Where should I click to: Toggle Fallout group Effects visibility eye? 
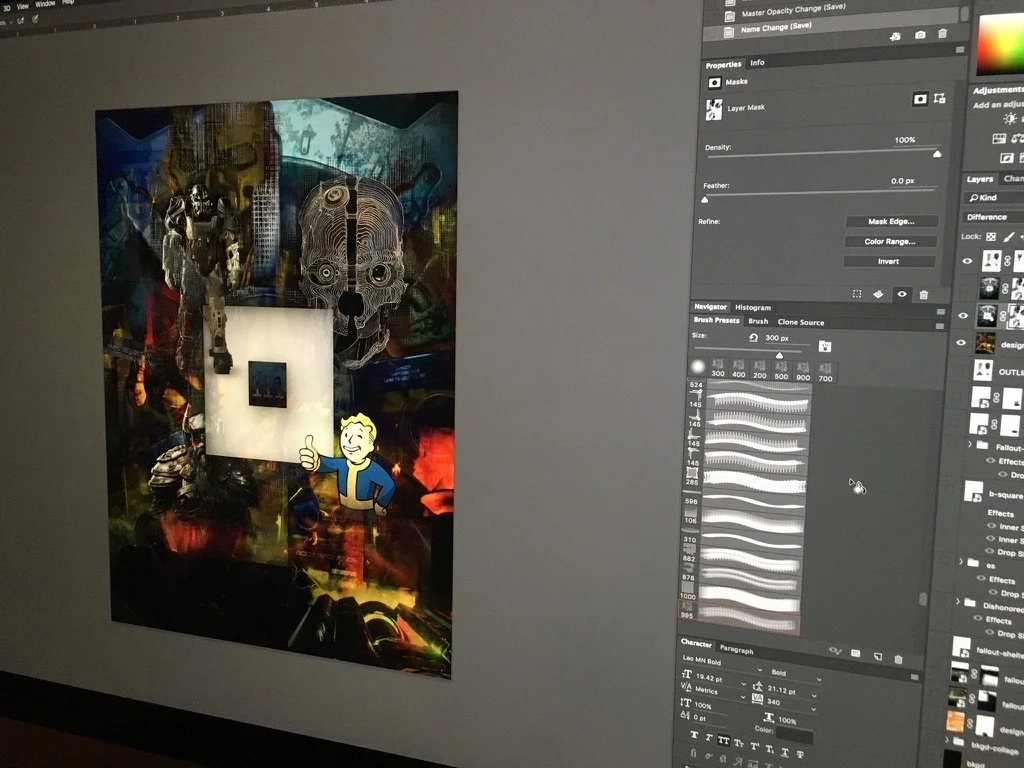click(990, 460)
